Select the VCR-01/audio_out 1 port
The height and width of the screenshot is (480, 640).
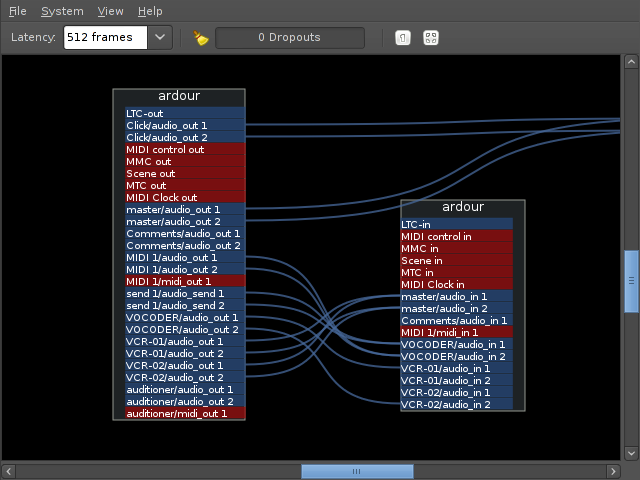[x=185, y=342]
